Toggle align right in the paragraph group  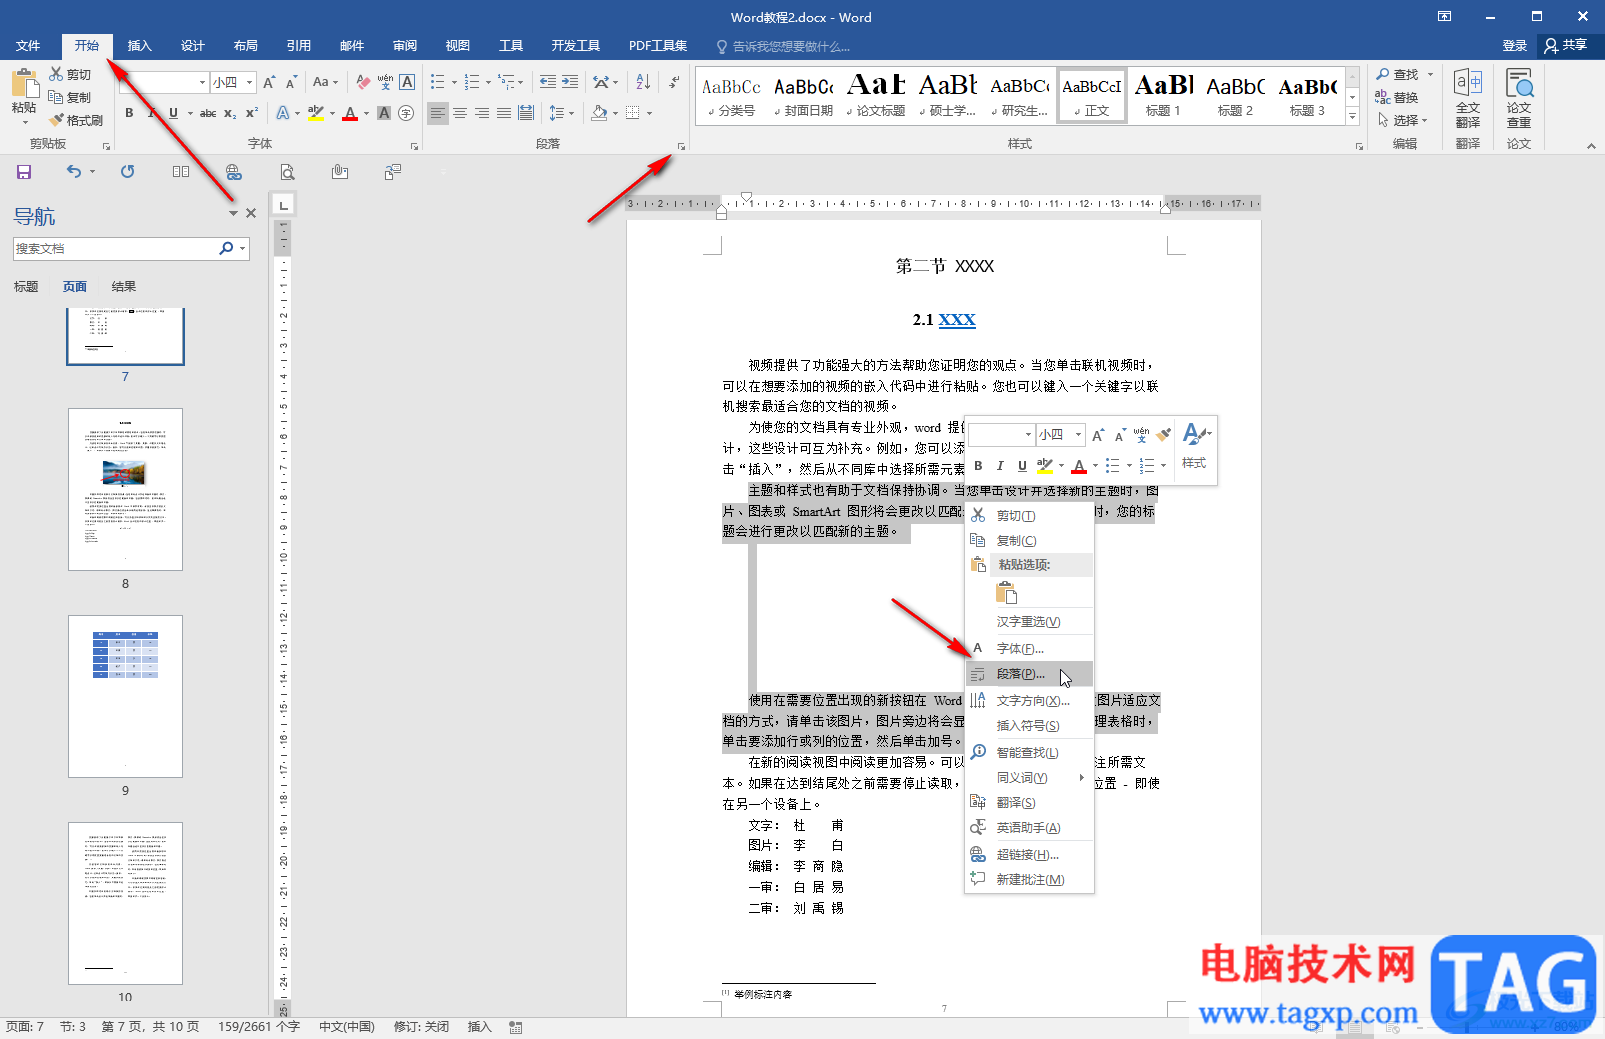point(482,113)
